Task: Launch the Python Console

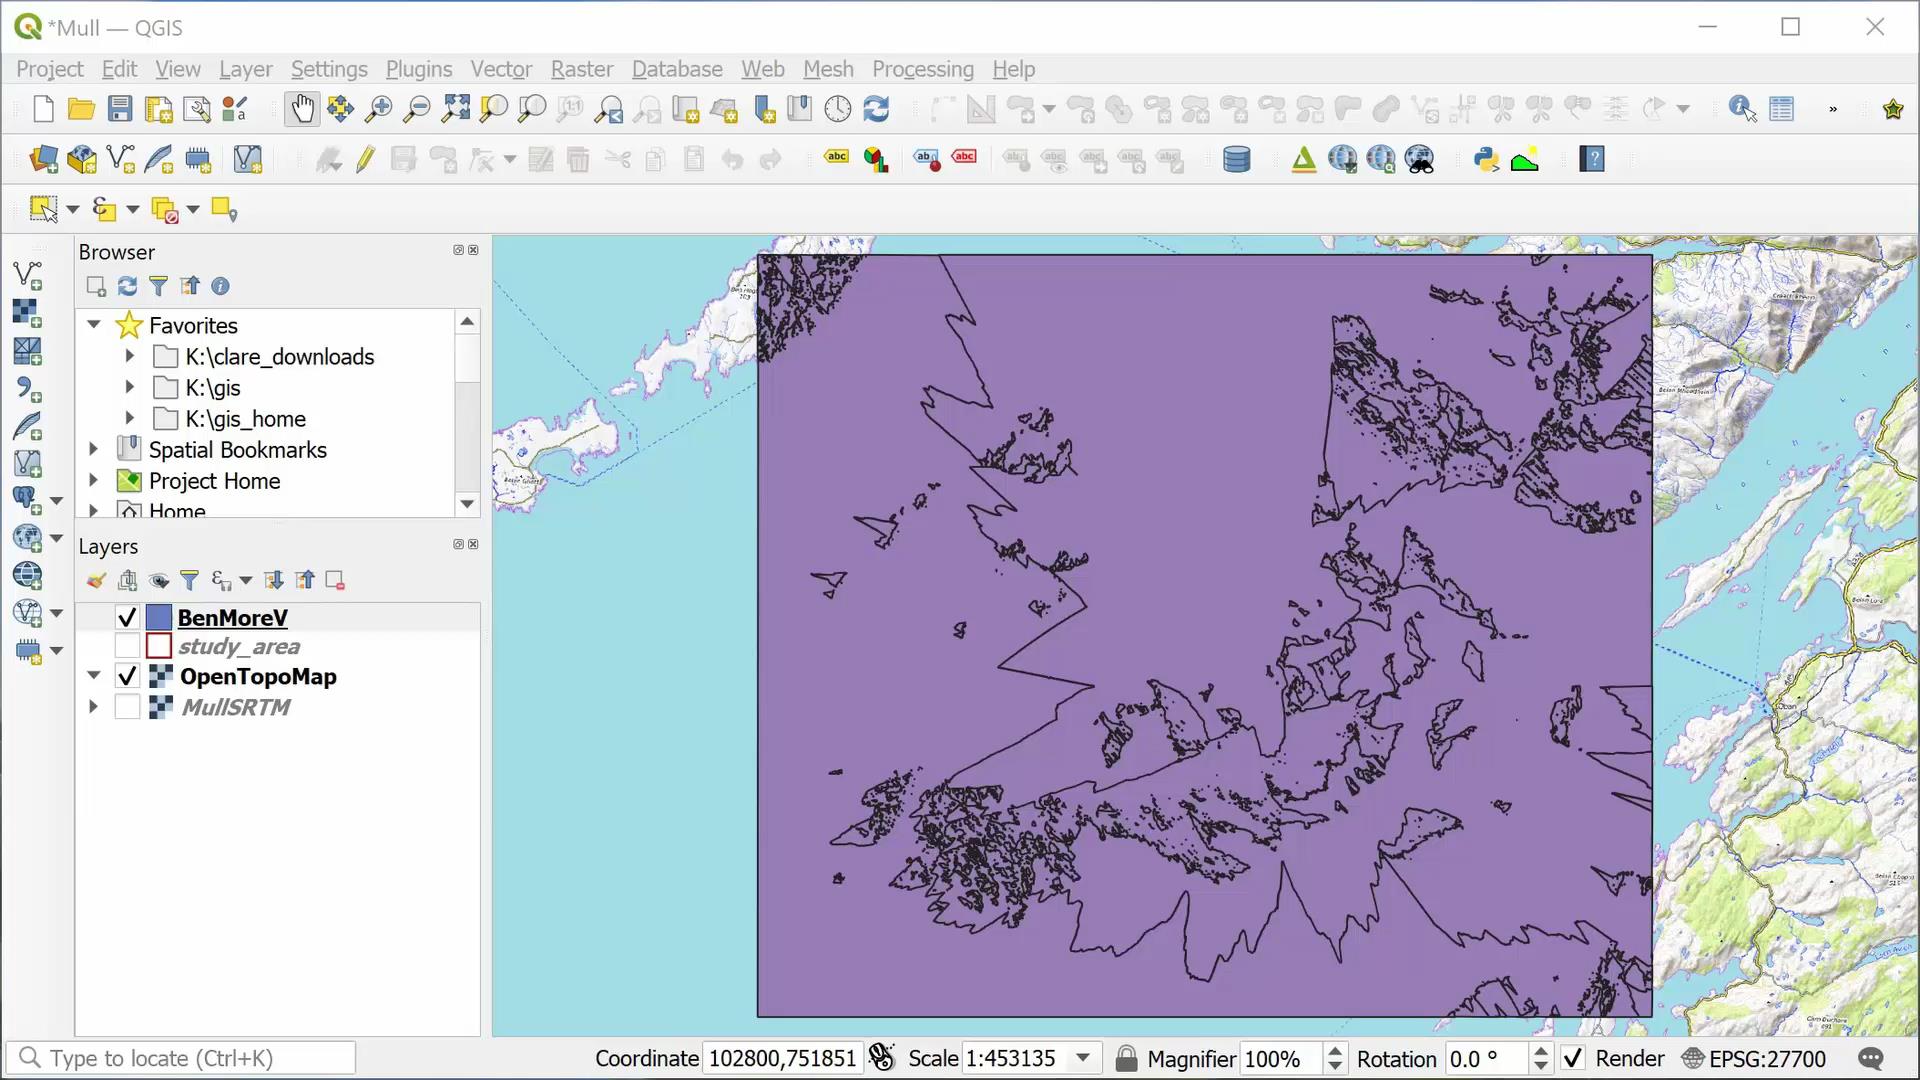Action: click(x=1487, y=159)
